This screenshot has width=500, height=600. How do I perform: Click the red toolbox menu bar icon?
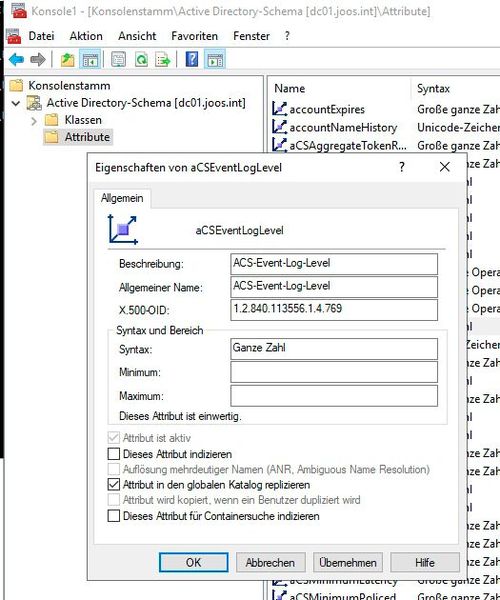[14, 36]
